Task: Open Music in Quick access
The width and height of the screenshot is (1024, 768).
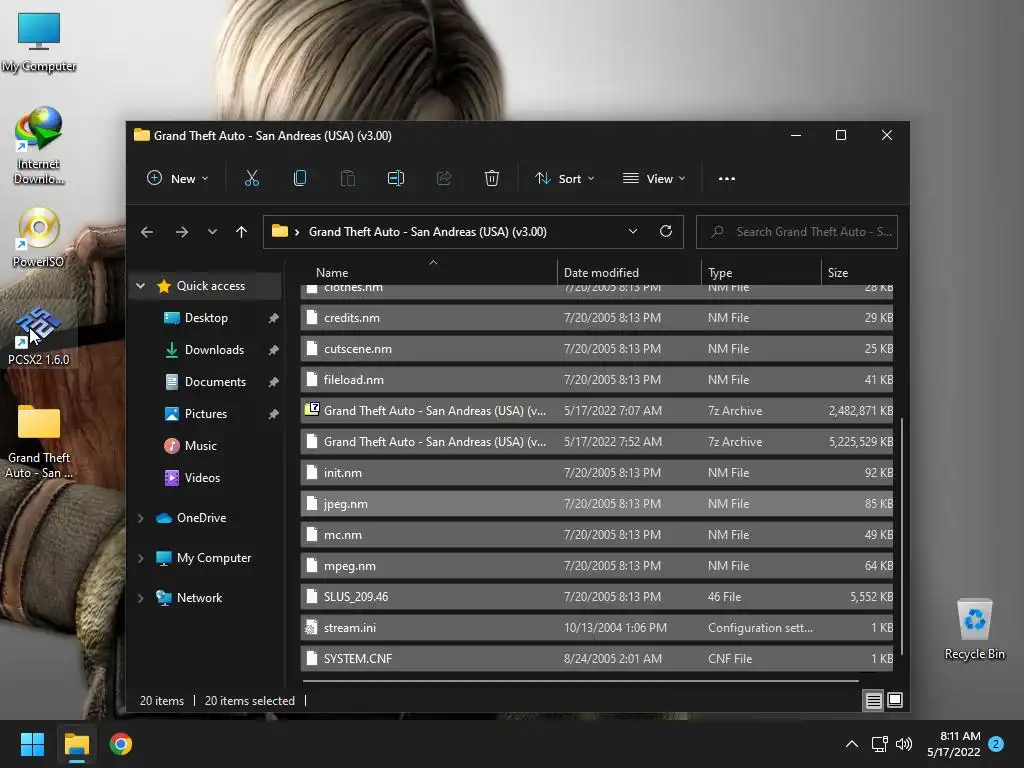Action: click(x=200, y=446)
